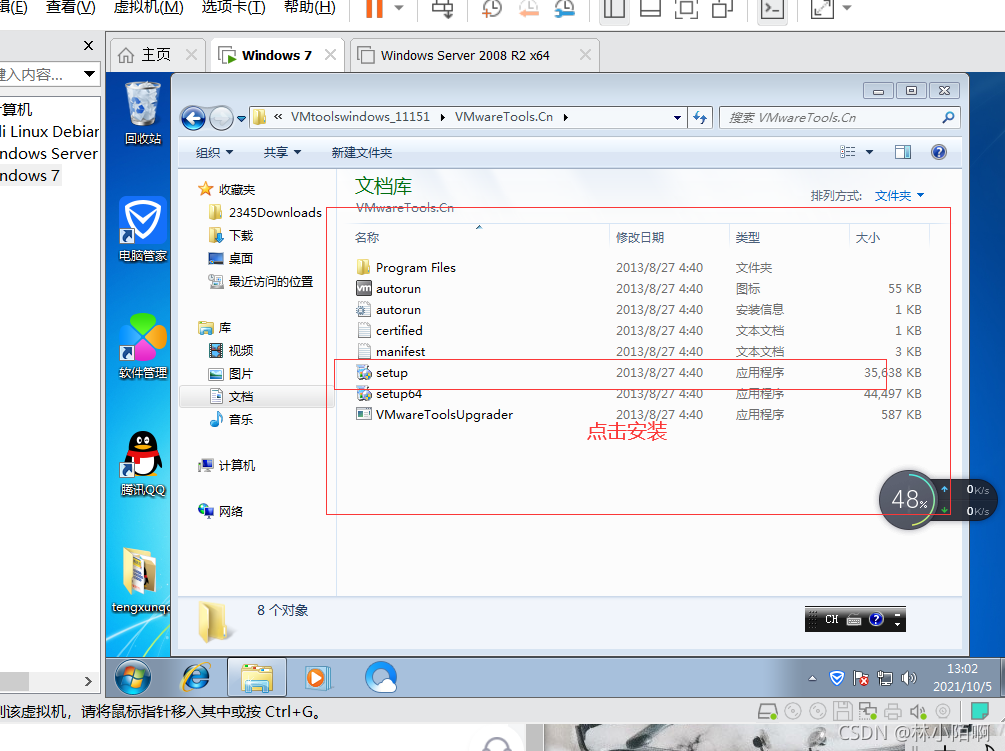
Task: Open the view options dropdown arrow
Action: 870,152
